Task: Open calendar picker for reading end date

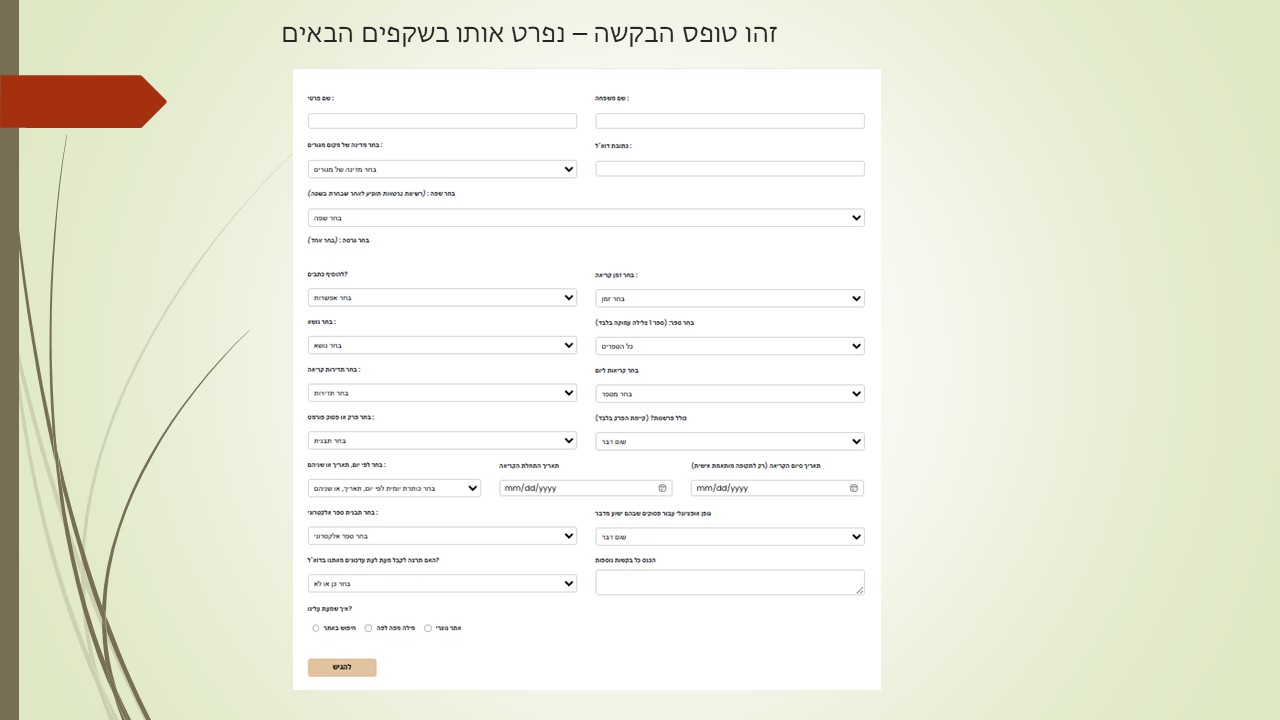Action: 853,488
